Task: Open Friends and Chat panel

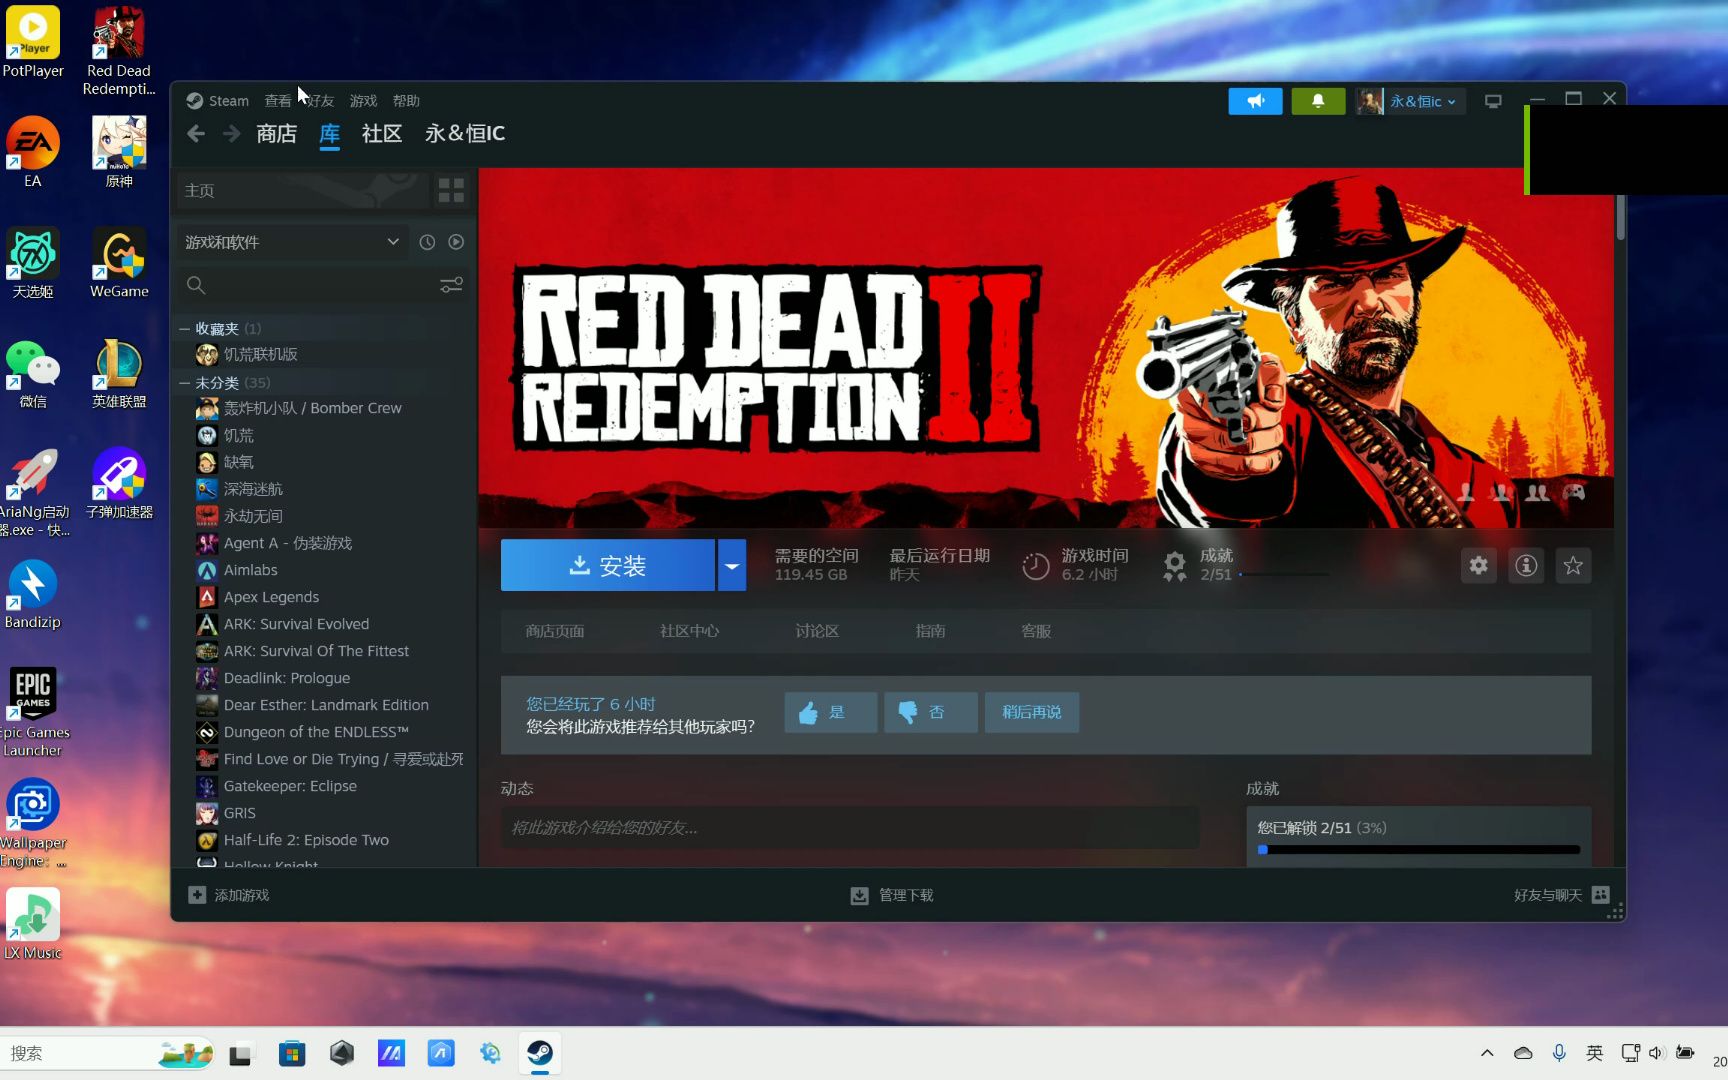Action: [x=1561, y=895]
